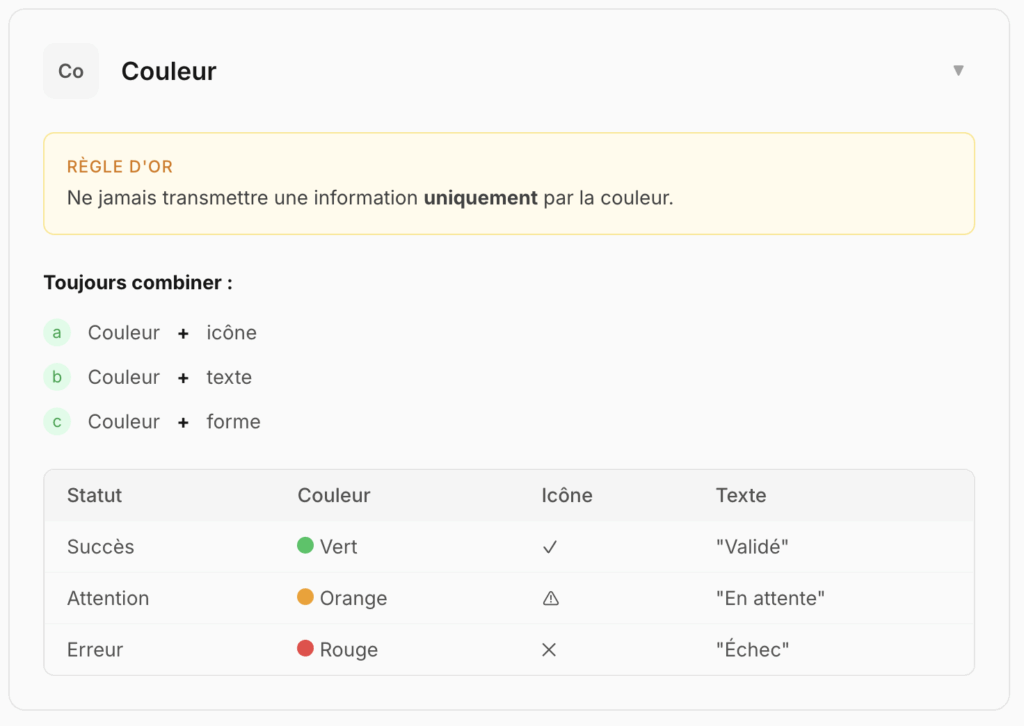This screenshot has height=726, width=1024.
Task: Click the Couleur section heading
Action: click(169, 71)
